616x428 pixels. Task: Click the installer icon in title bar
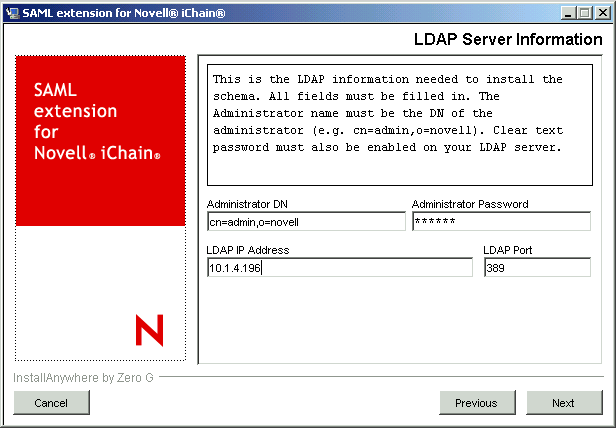click(13, 13)
